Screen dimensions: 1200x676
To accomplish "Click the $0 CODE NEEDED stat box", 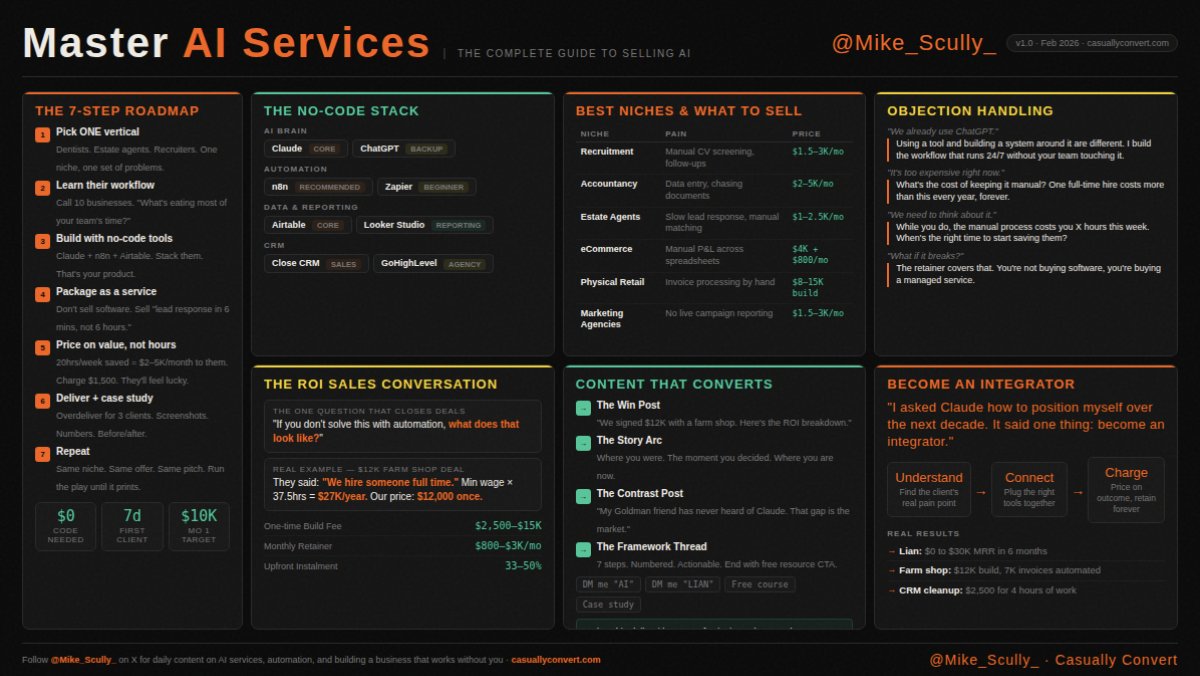I will (x=66, y=526).
